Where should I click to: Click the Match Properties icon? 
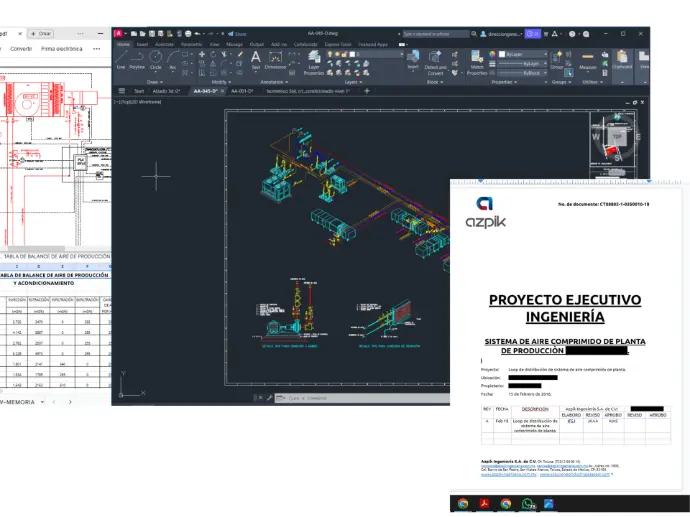[475, 60]
